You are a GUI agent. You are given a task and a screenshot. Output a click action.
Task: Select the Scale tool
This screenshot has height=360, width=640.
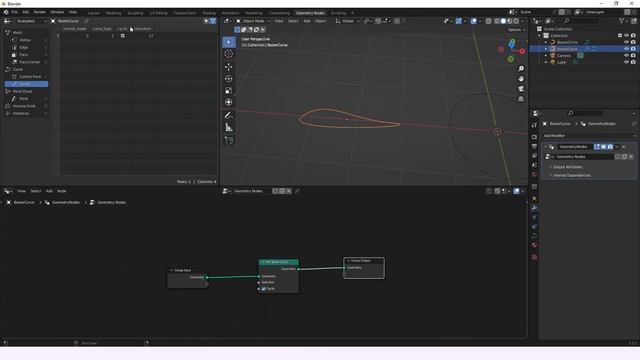229,90
